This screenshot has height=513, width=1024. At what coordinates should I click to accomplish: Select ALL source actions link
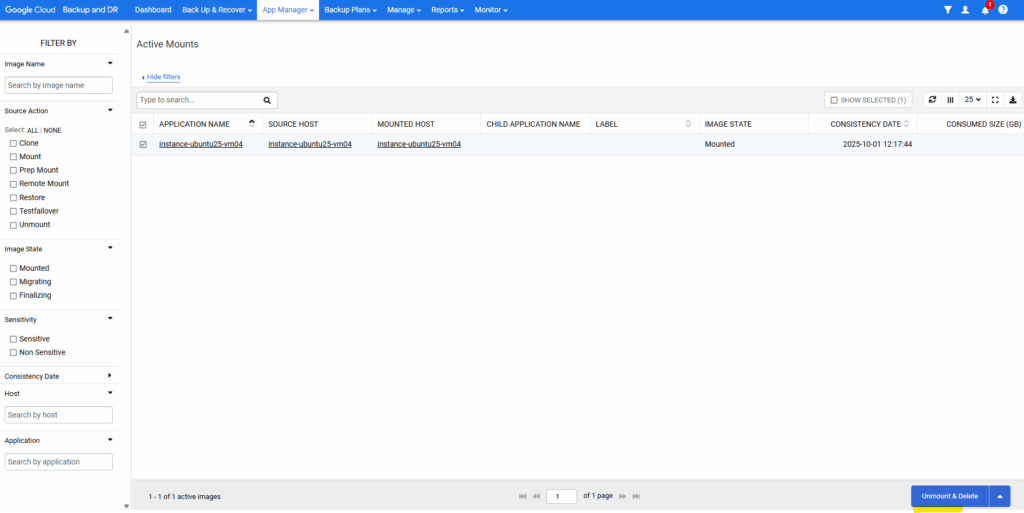click(x=32, y=131)
